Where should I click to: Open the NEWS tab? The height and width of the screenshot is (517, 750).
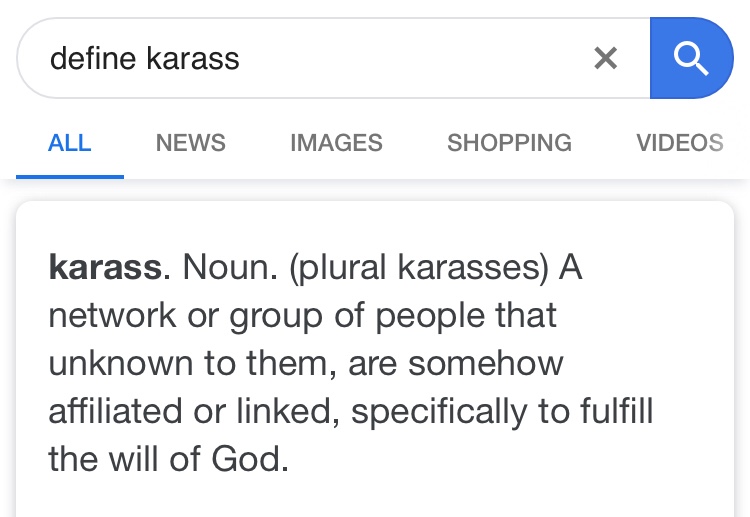point(191,143)
